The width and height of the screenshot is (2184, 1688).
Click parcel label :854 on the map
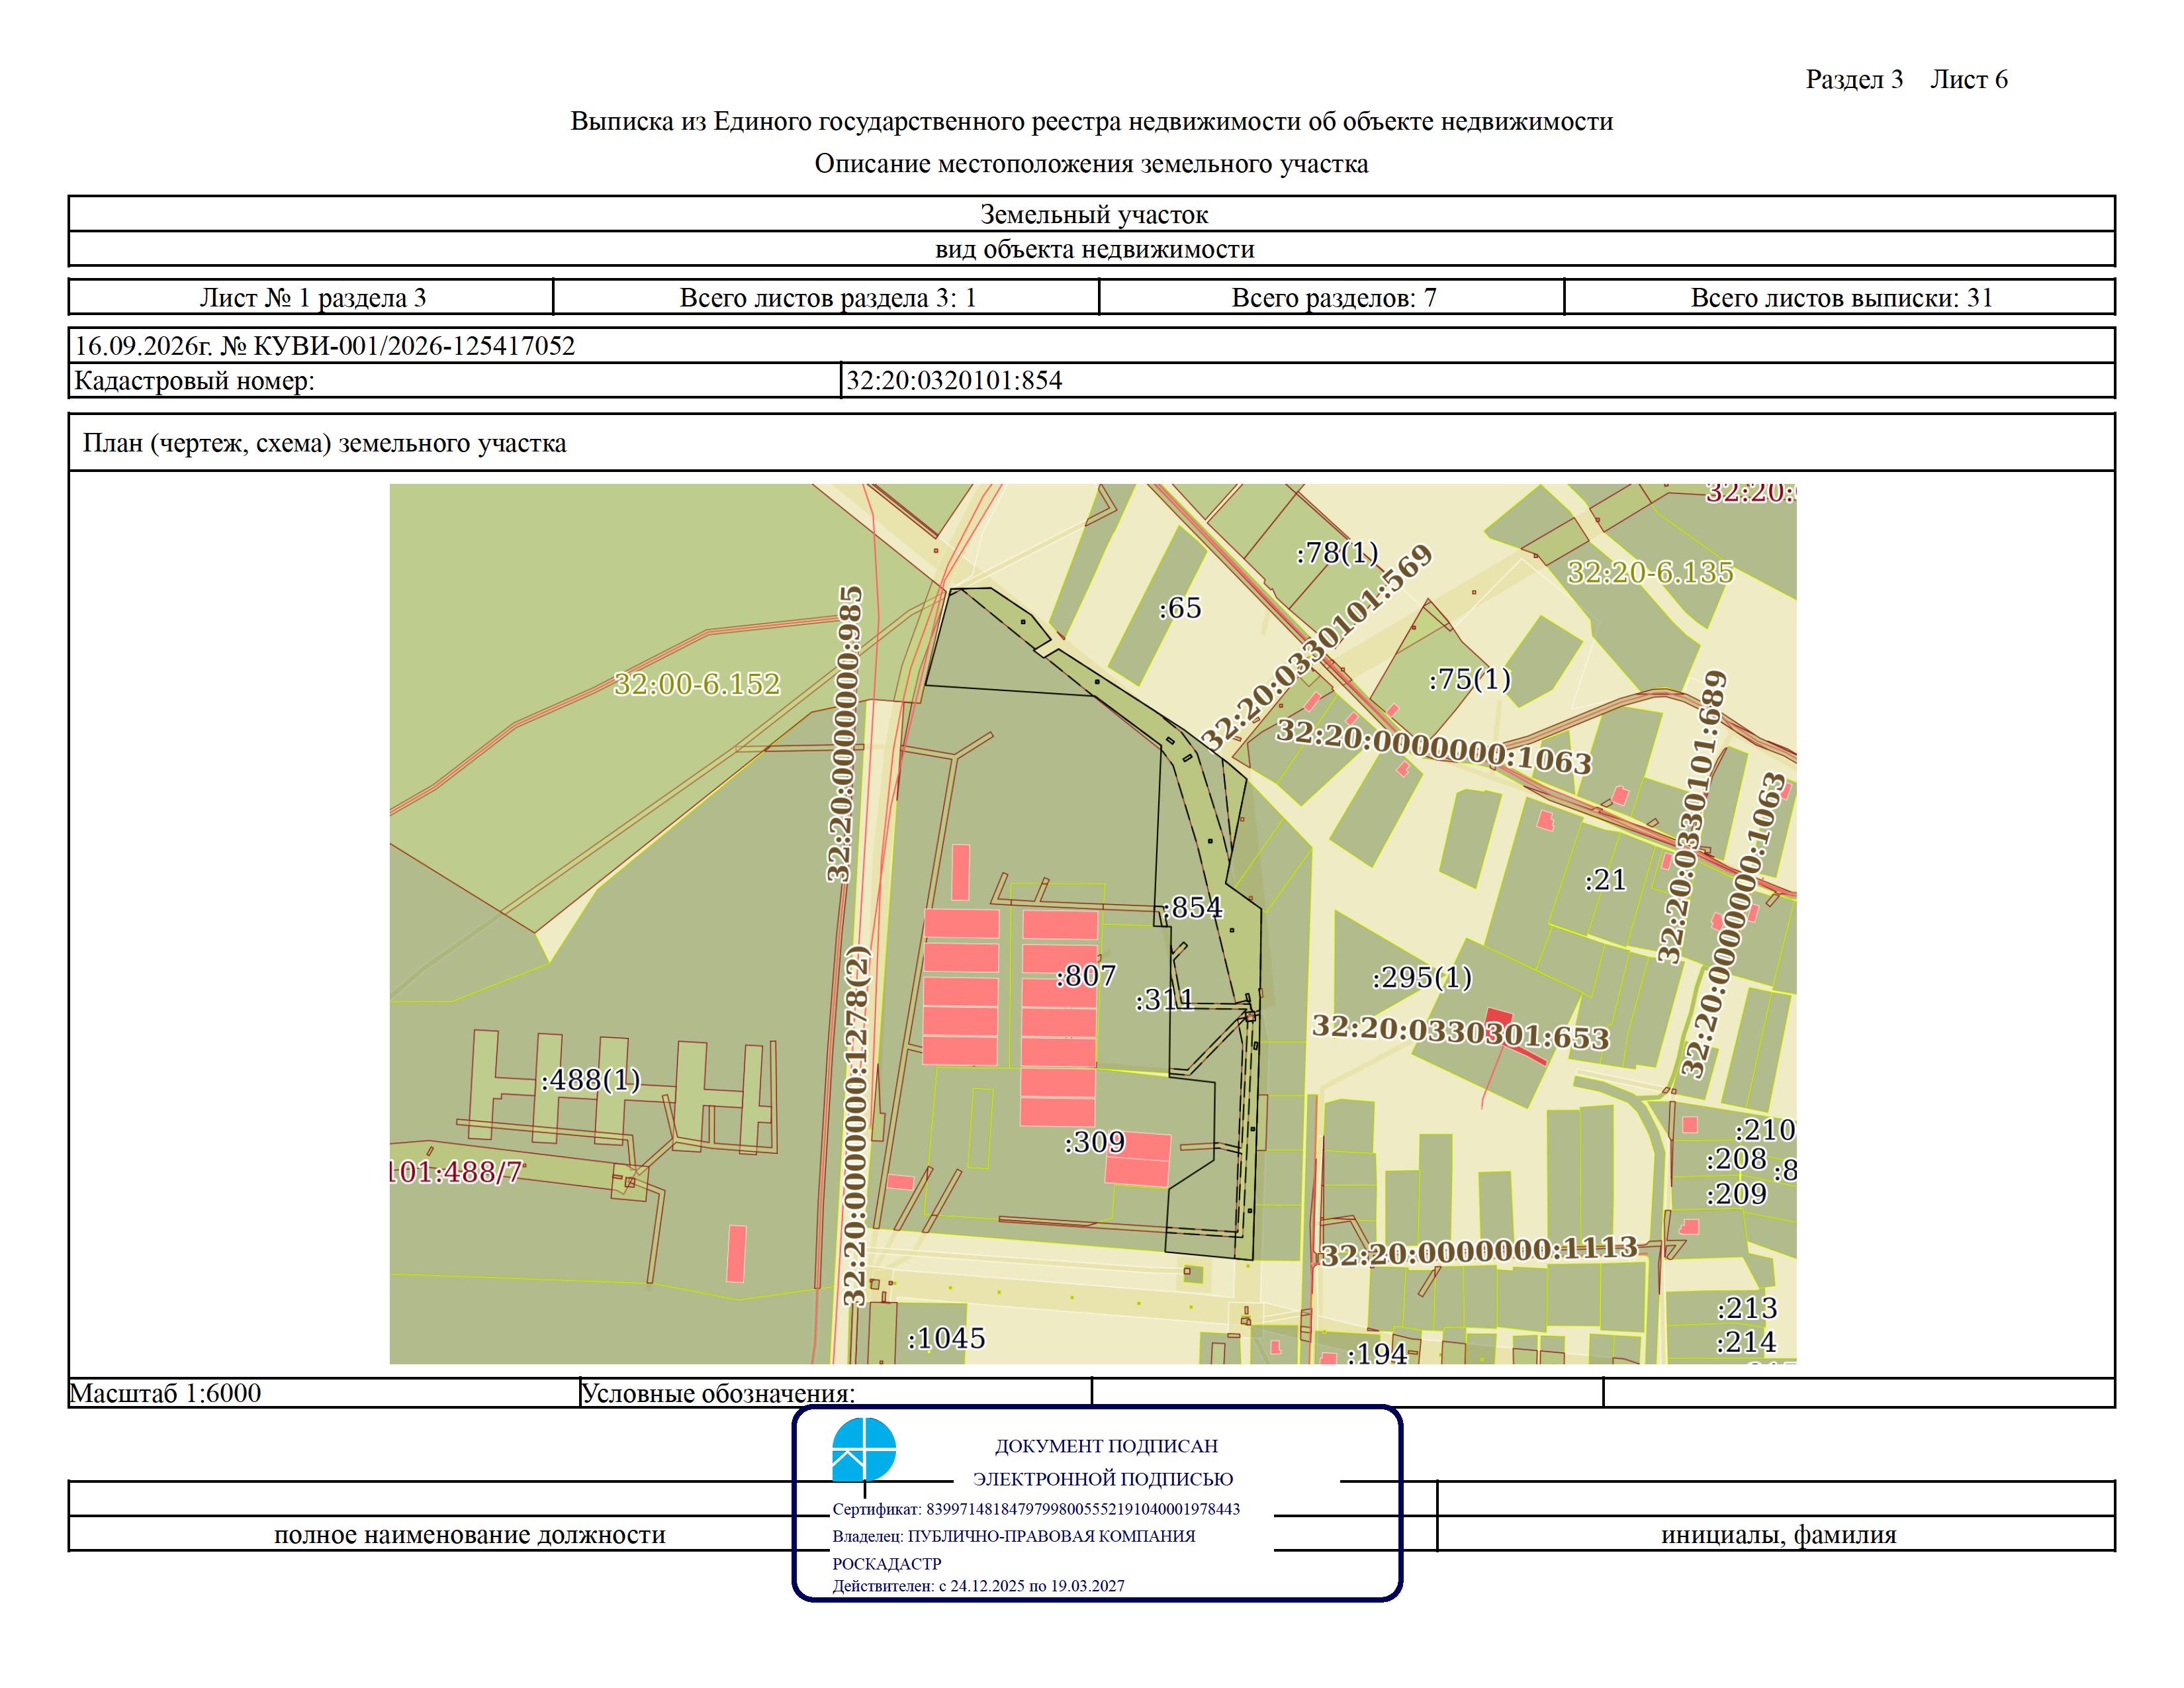pos(1193,907)
